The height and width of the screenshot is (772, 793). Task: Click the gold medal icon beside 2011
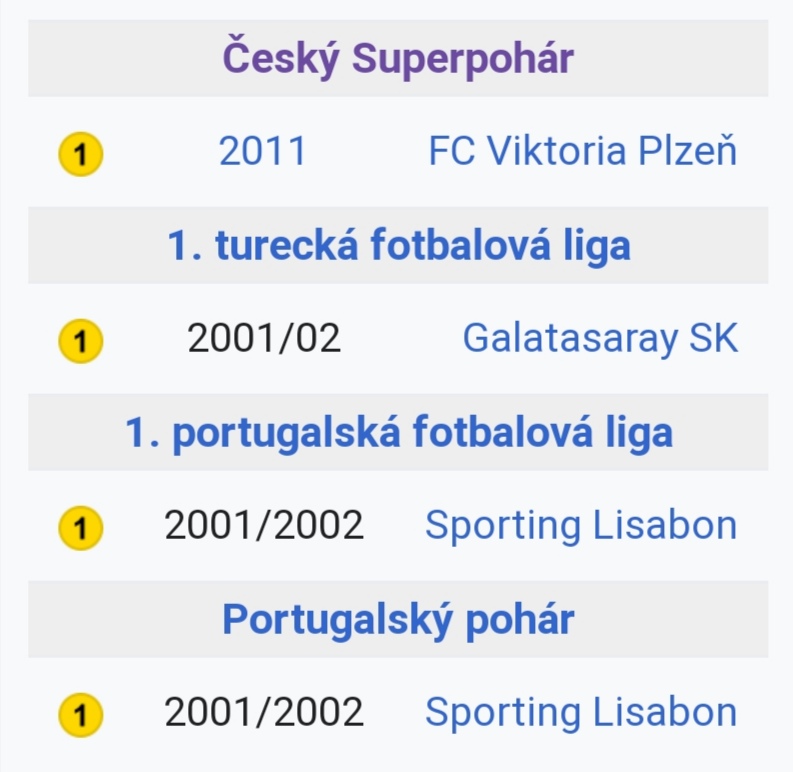click(x=80, y=153)
